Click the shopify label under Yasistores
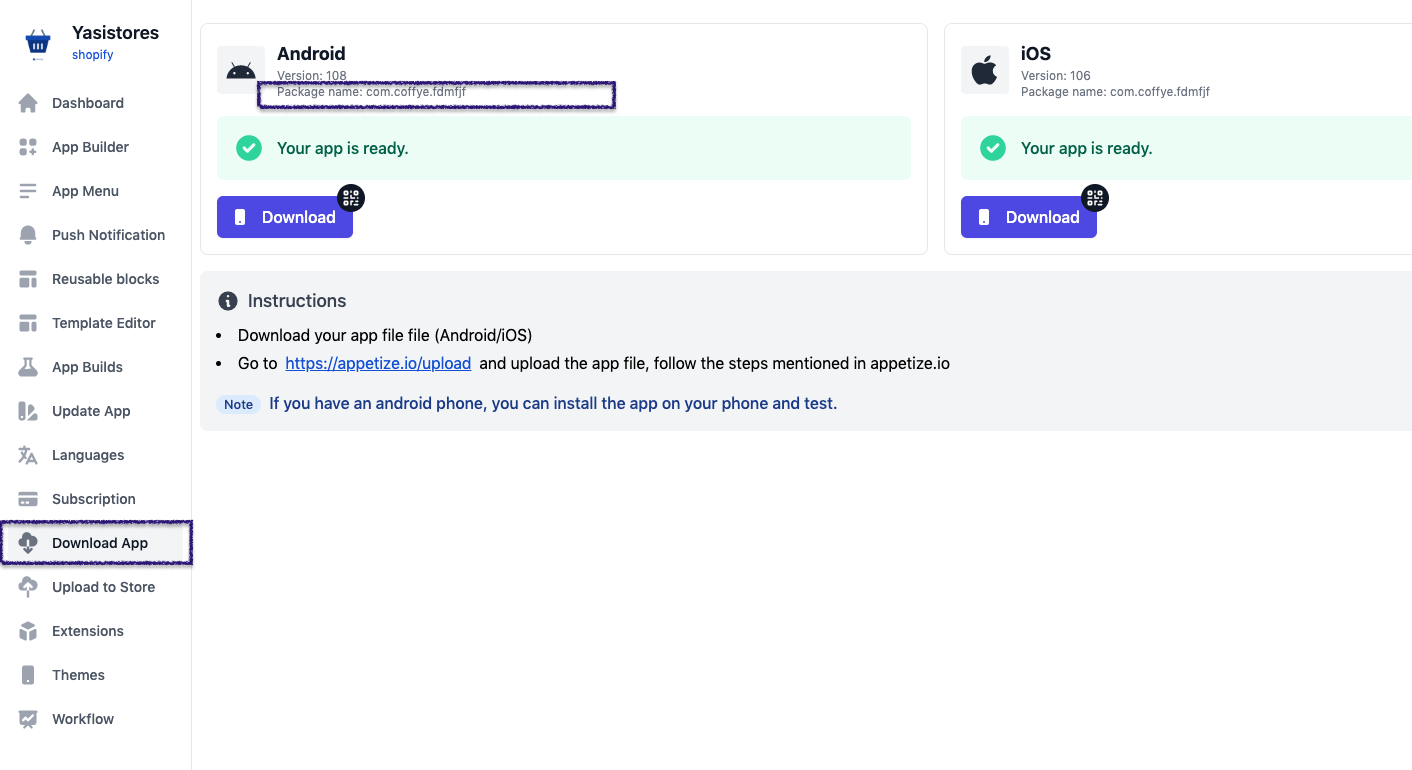This screenshot has width=1412, height=770. coord(92,54)
